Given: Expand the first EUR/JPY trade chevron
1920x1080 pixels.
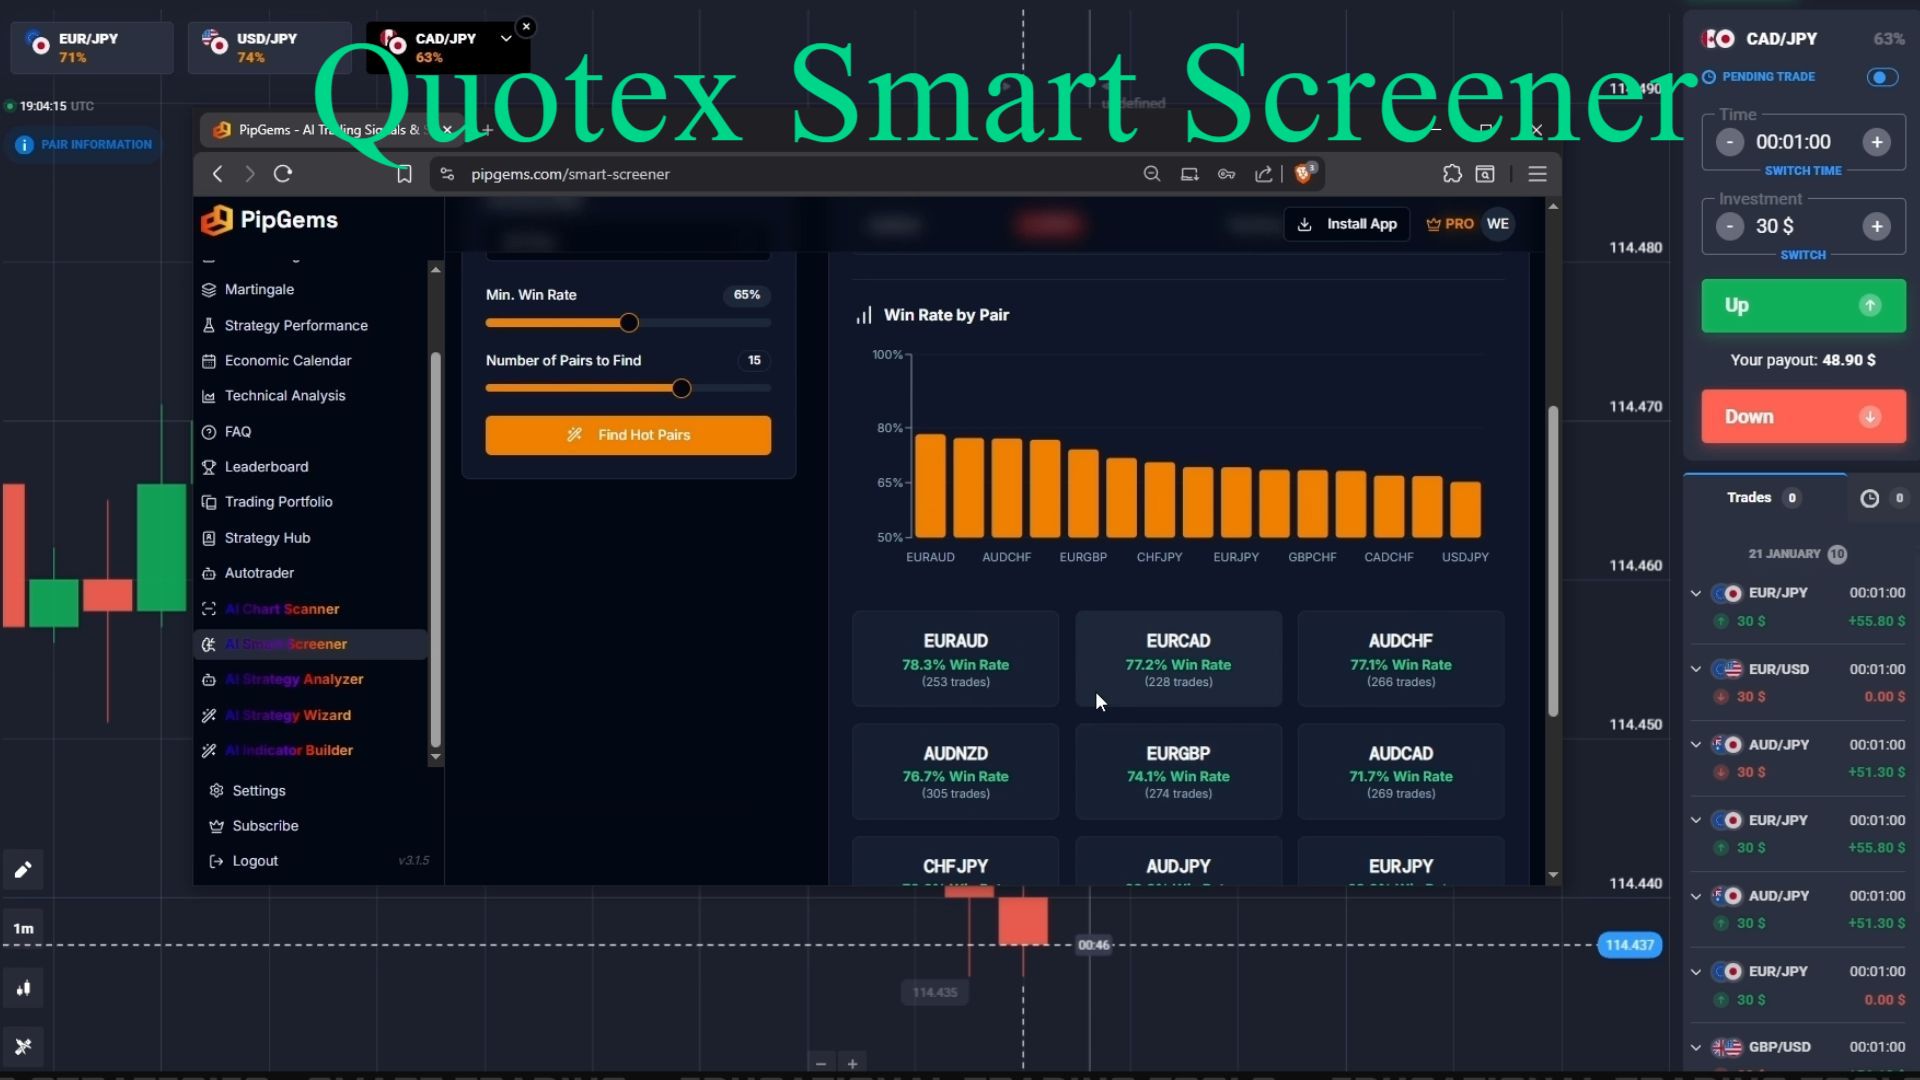Looking at the screenshot, I should 1696,593.
